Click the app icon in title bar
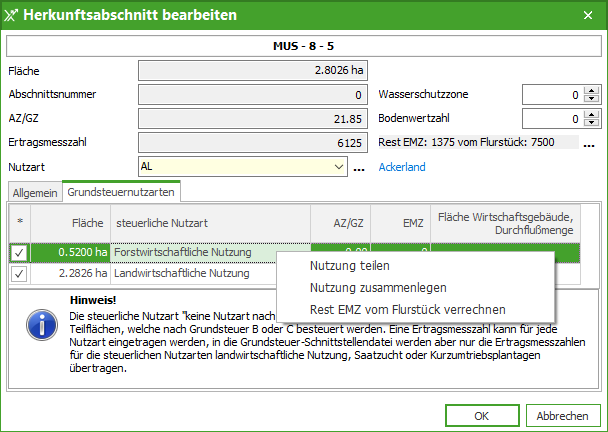Viewport: 608px width, 432px height. [x=11, y=15]
